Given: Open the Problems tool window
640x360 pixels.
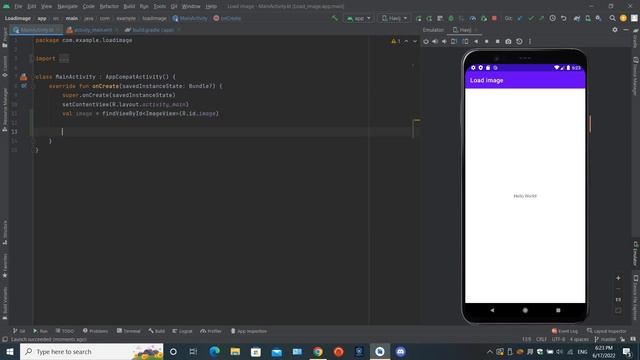Looking at the screenshot, I should pyautogui.click(x=96, y=331).
